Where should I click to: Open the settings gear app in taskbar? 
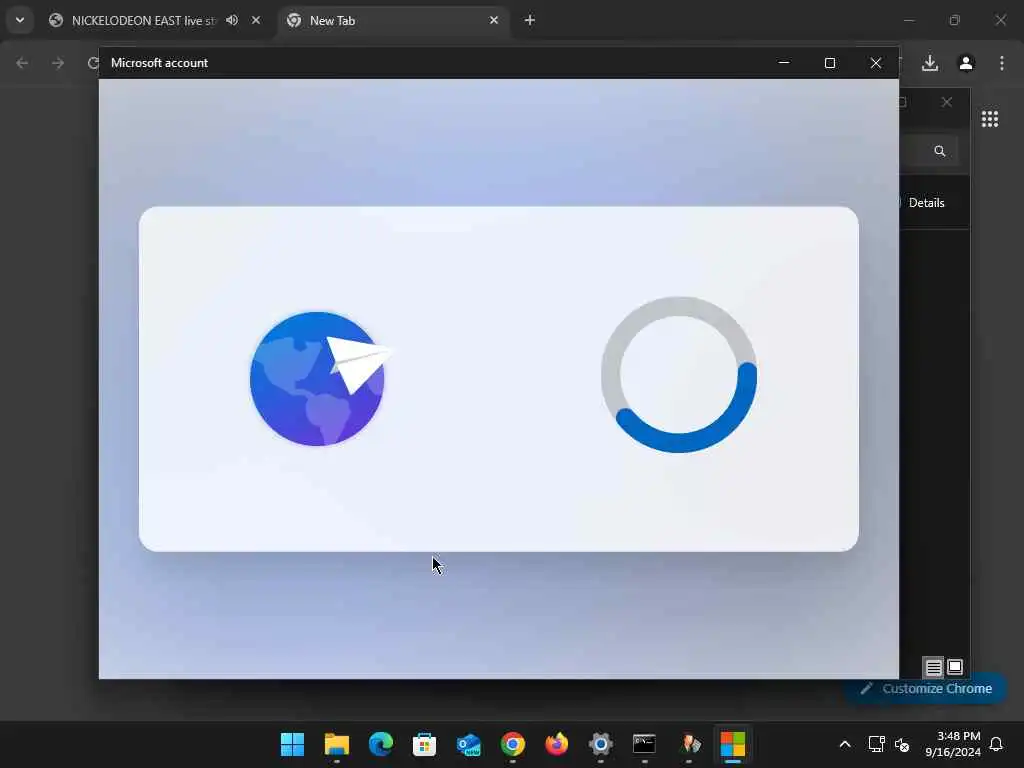point(601,744)
